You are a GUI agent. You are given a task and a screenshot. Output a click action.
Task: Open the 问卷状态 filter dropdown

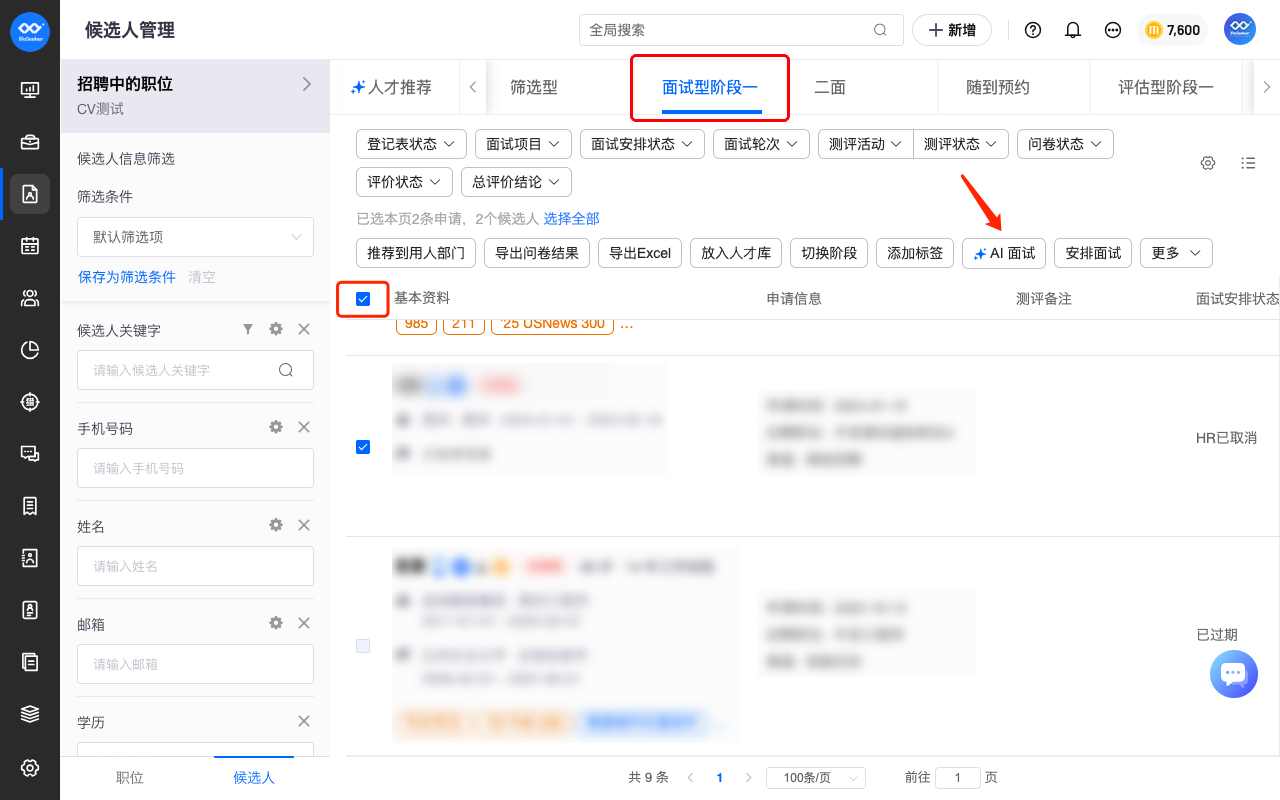[x=1065, y=144]
